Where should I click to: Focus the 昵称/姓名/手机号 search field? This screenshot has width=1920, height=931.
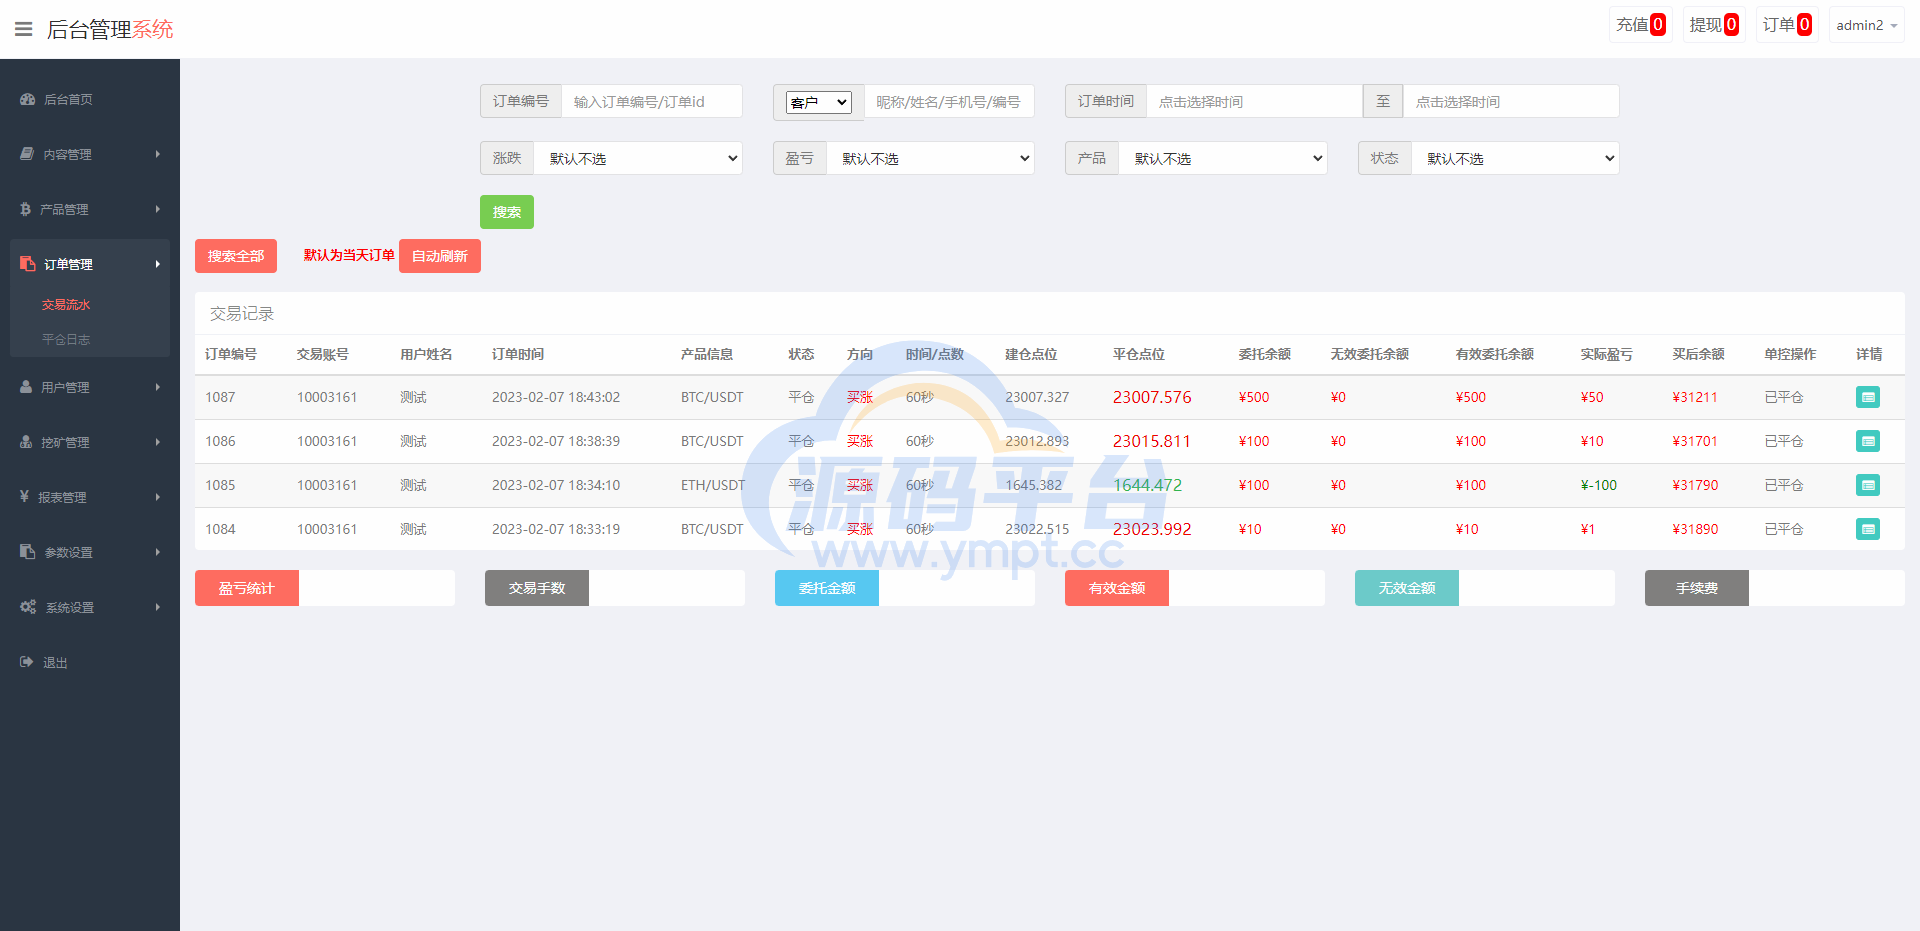[x=949, y=102]
